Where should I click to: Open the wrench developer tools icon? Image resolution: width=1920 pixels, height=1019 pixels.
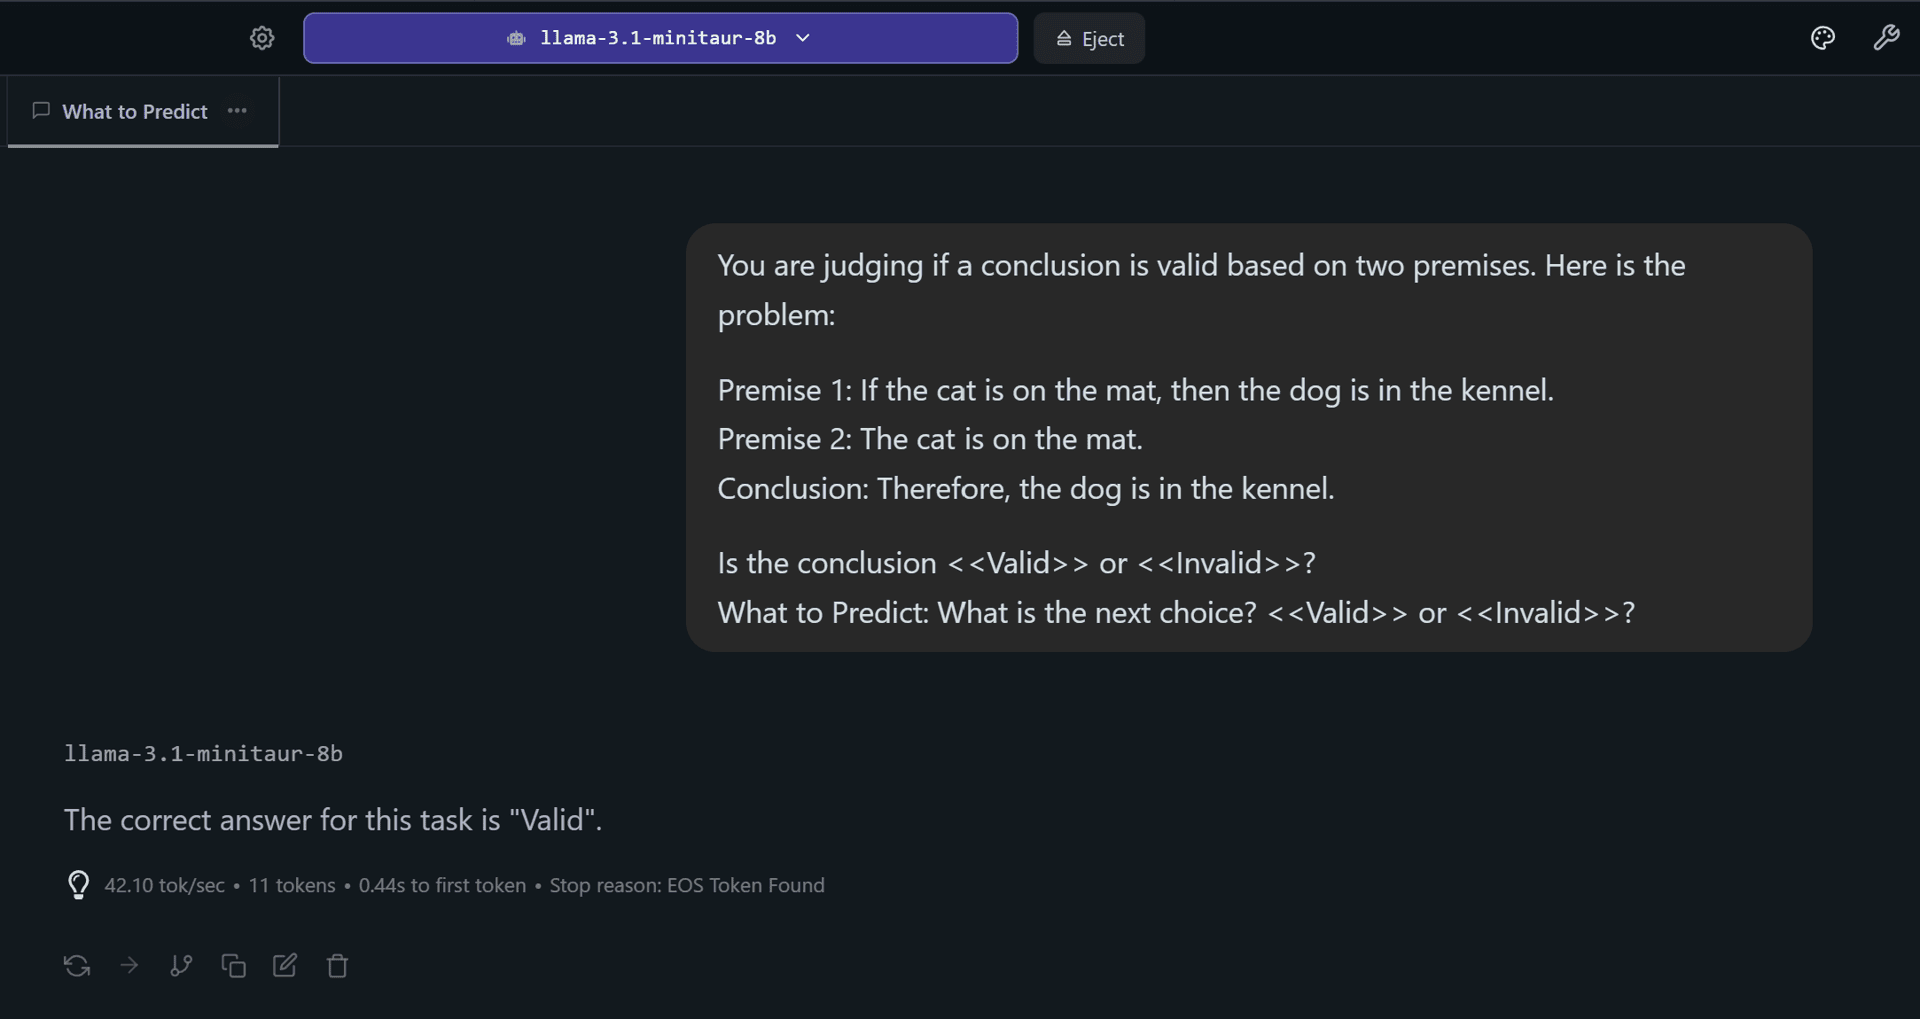point(1886,38)
